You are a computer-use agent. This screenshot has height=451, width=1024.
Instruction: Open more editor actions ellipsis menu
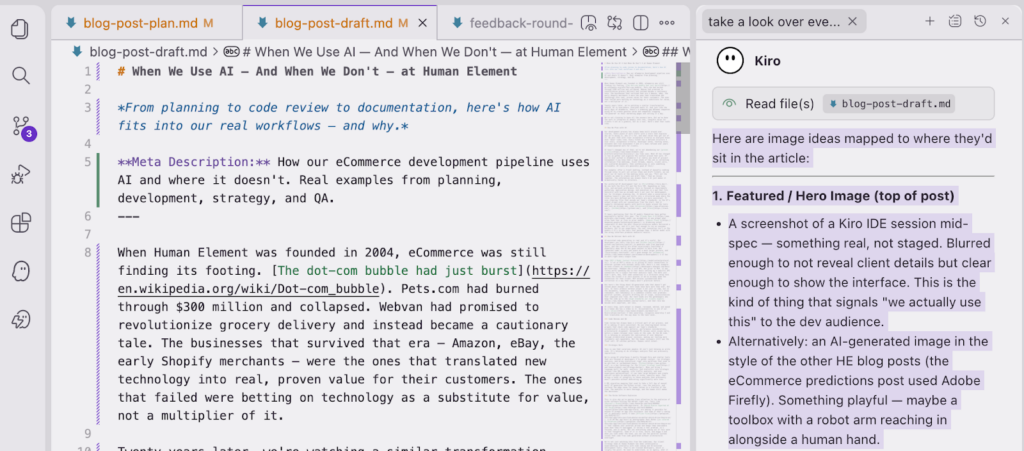(667, 23)
